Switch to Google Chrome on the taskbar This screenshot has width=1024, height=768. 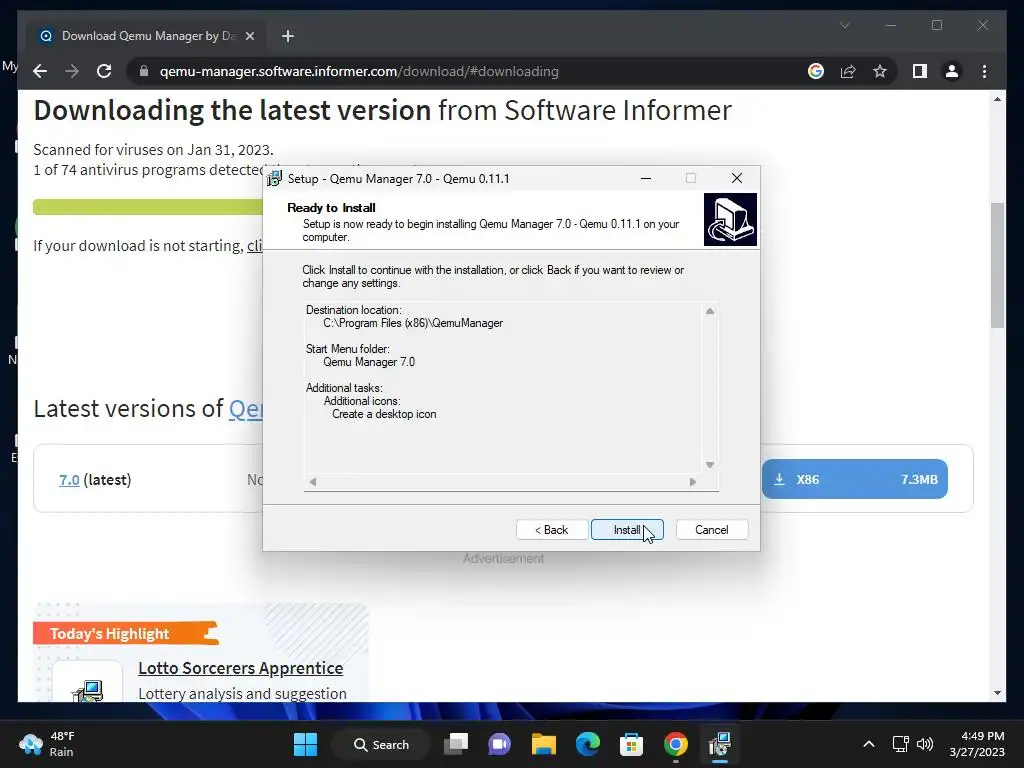676,744
